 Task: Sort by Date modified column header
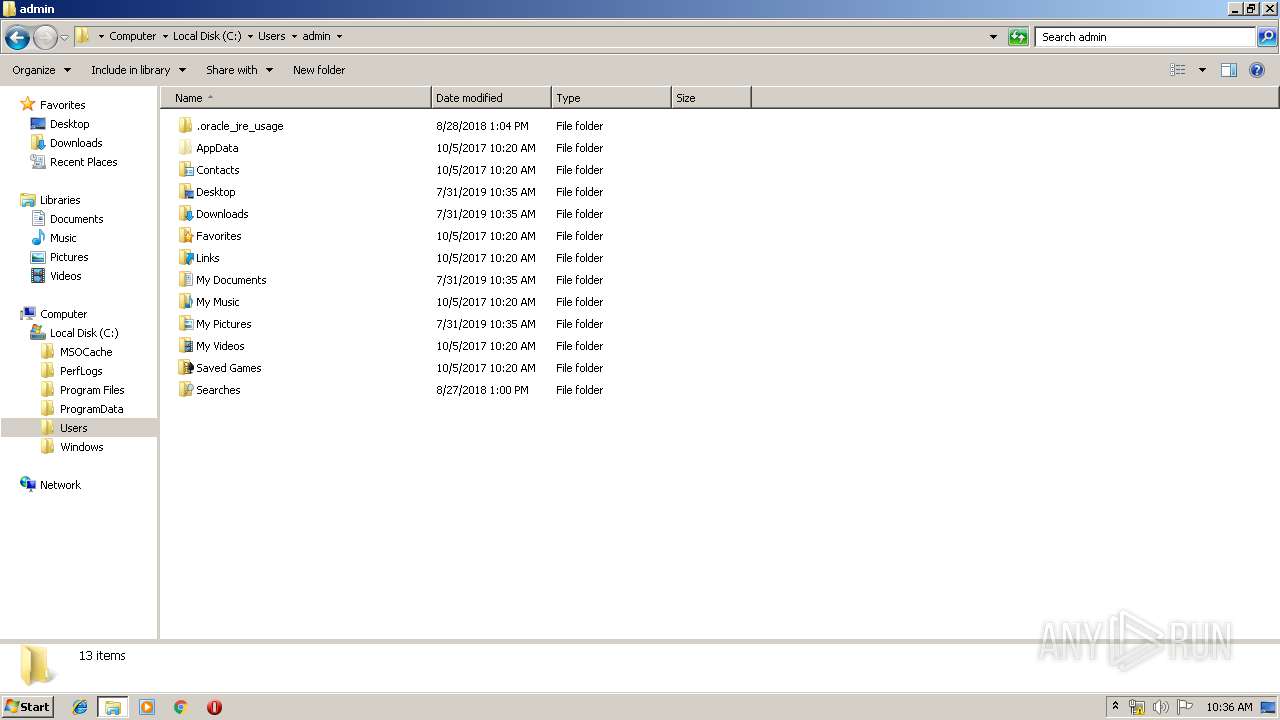tap(491, 98)
